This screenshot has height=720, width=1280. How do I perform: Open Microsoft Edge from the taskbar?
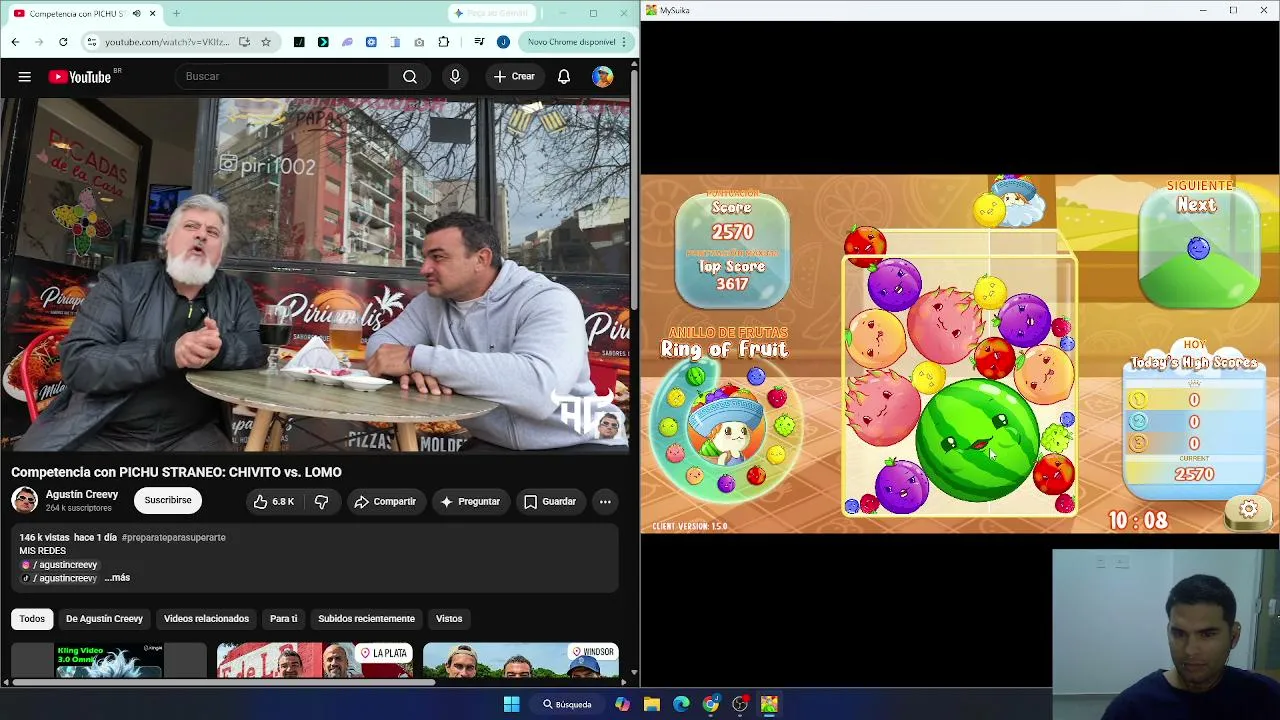(x=681, y=704)
